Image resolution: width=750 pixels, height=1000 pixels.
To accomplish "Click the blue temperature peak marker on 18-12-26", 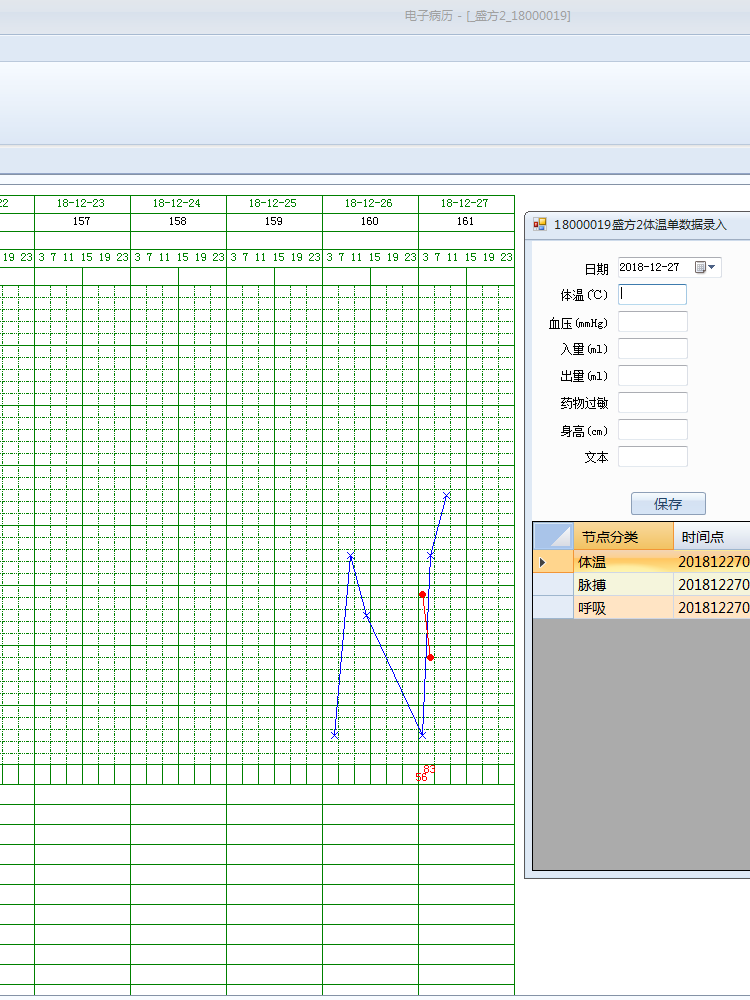I will 351,555.
